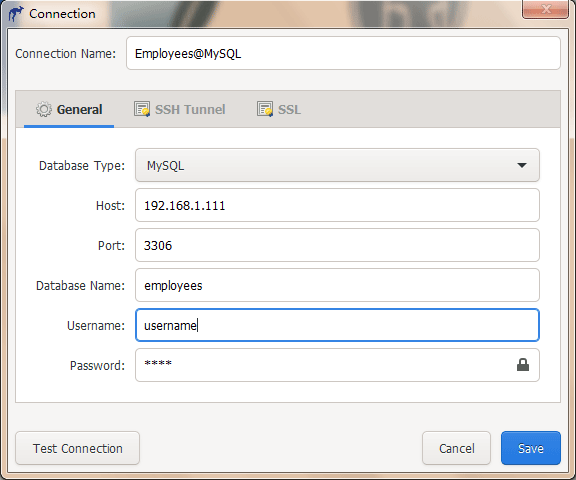This screenshot has height=480, width=576.
Task: Click the Port label
Action: [111, 245]
